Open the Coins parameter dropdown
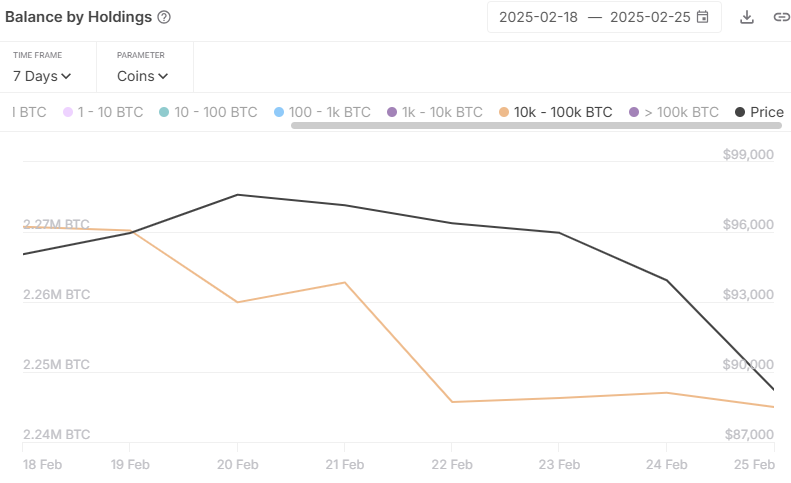This screenshot has width=791, height=483. [142, 75]
